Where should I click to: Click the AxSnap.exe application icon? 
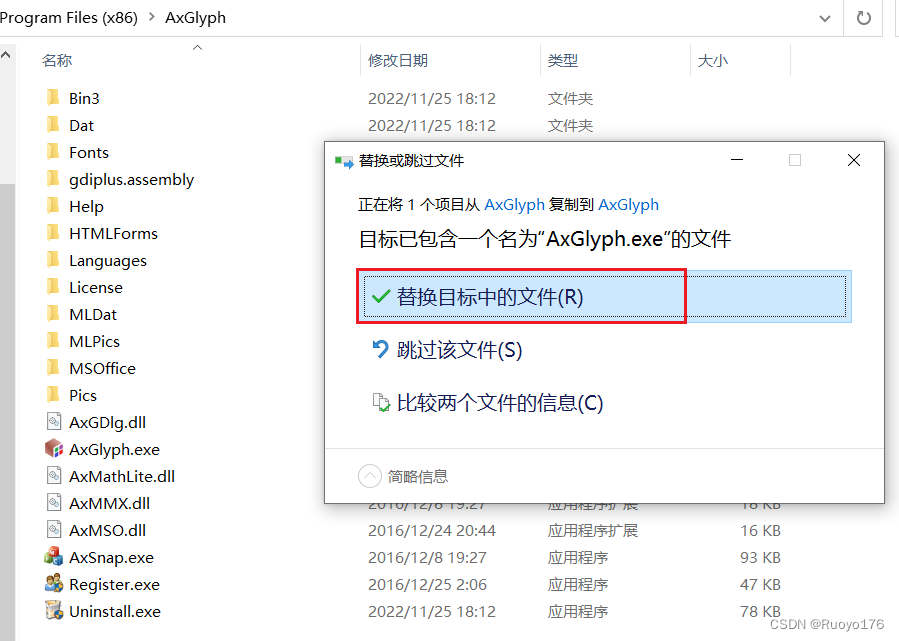(53, 557)
